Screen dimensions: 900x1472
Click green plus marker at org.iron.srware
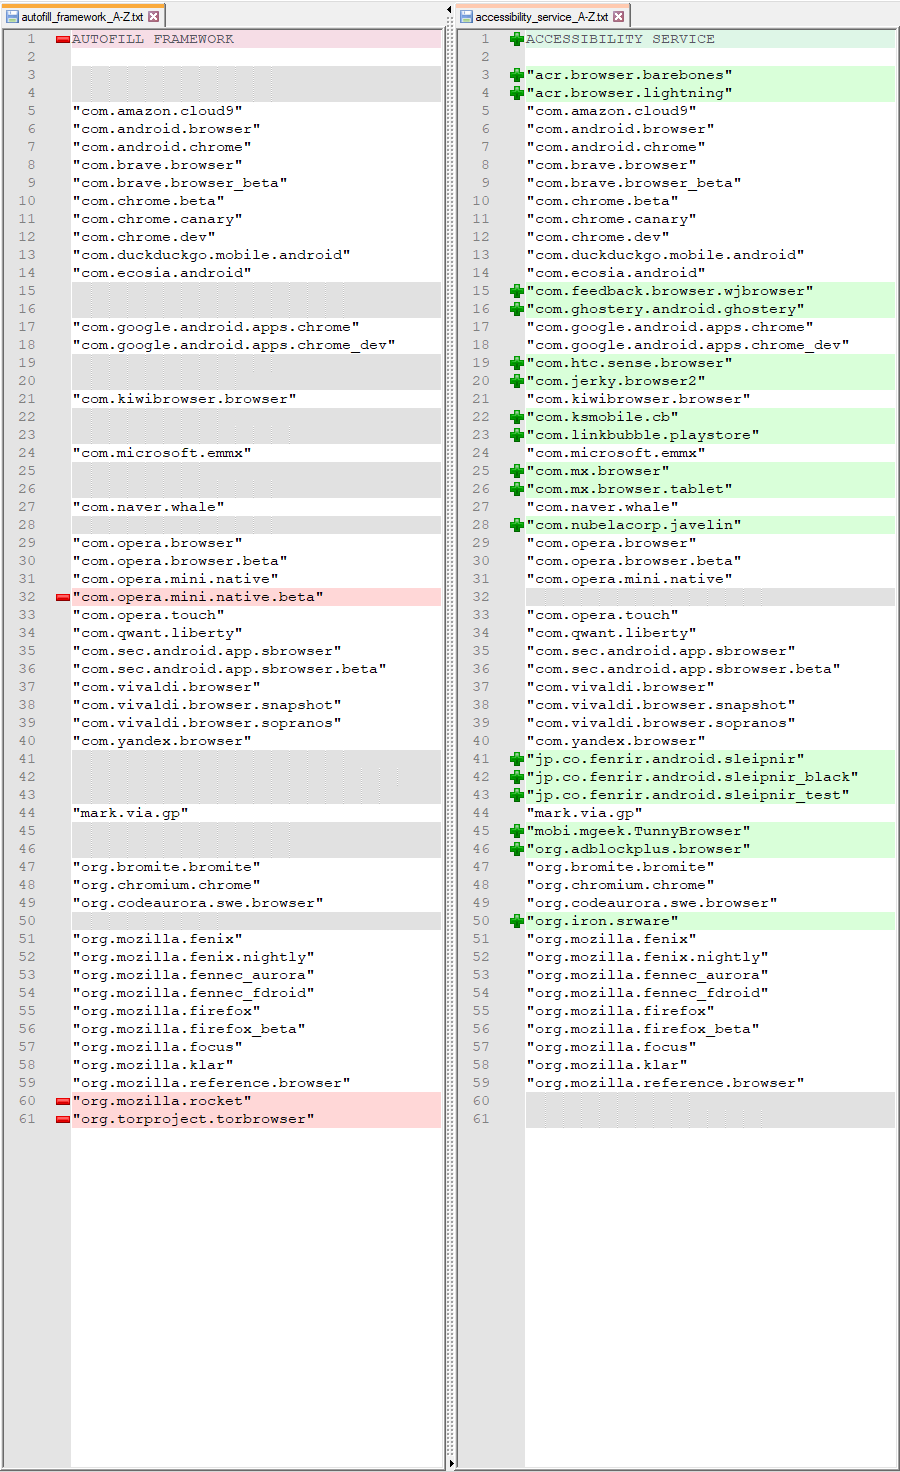pyautogui.click(x=516, y=921)
